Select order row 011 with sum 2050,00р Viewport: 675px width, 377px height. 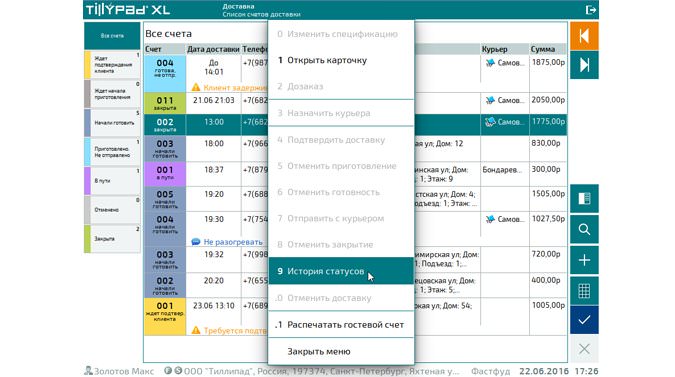coord(355,103)
